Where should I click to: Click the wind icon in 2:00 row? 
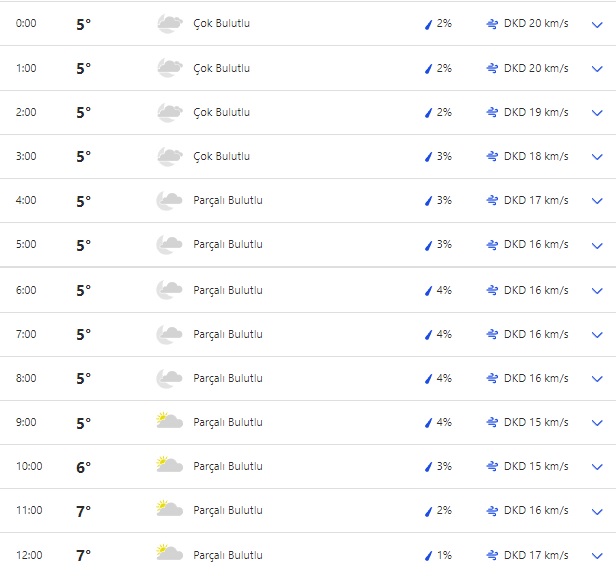(492, 112)
